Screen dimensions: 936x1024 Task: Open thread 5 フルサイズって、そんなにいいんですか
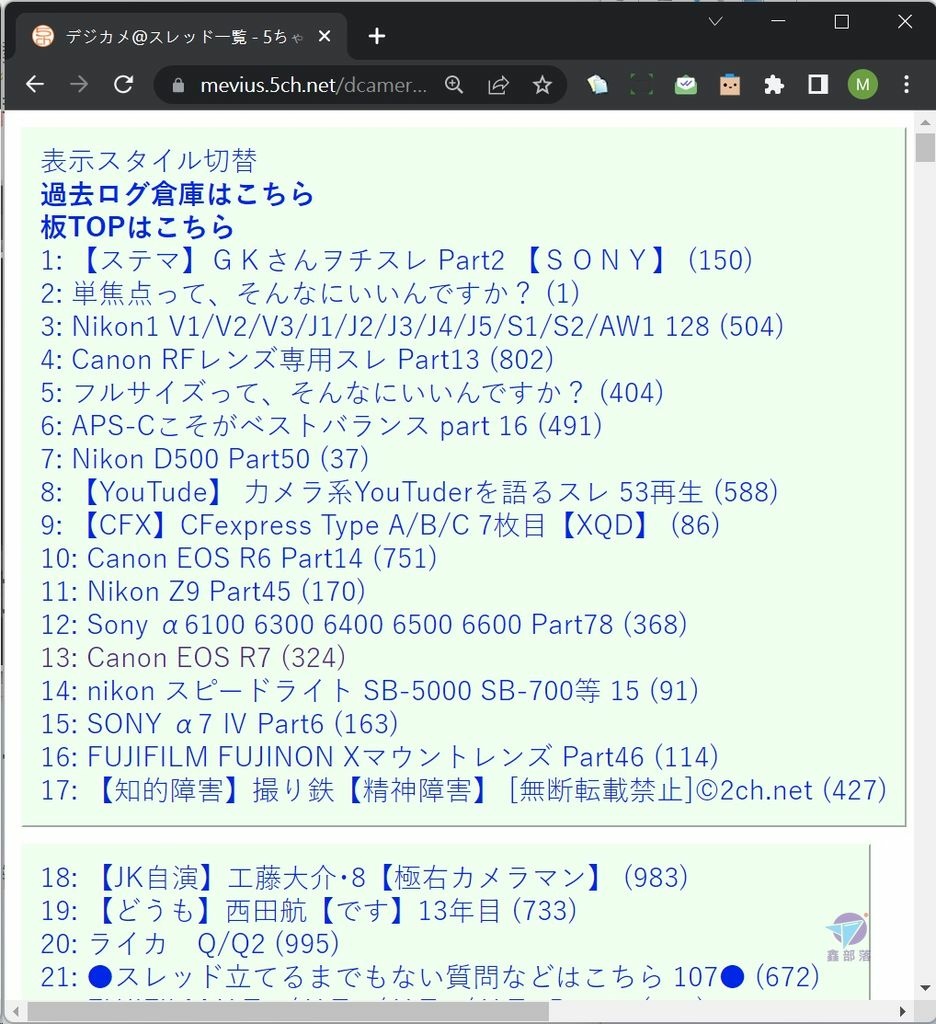352,392
